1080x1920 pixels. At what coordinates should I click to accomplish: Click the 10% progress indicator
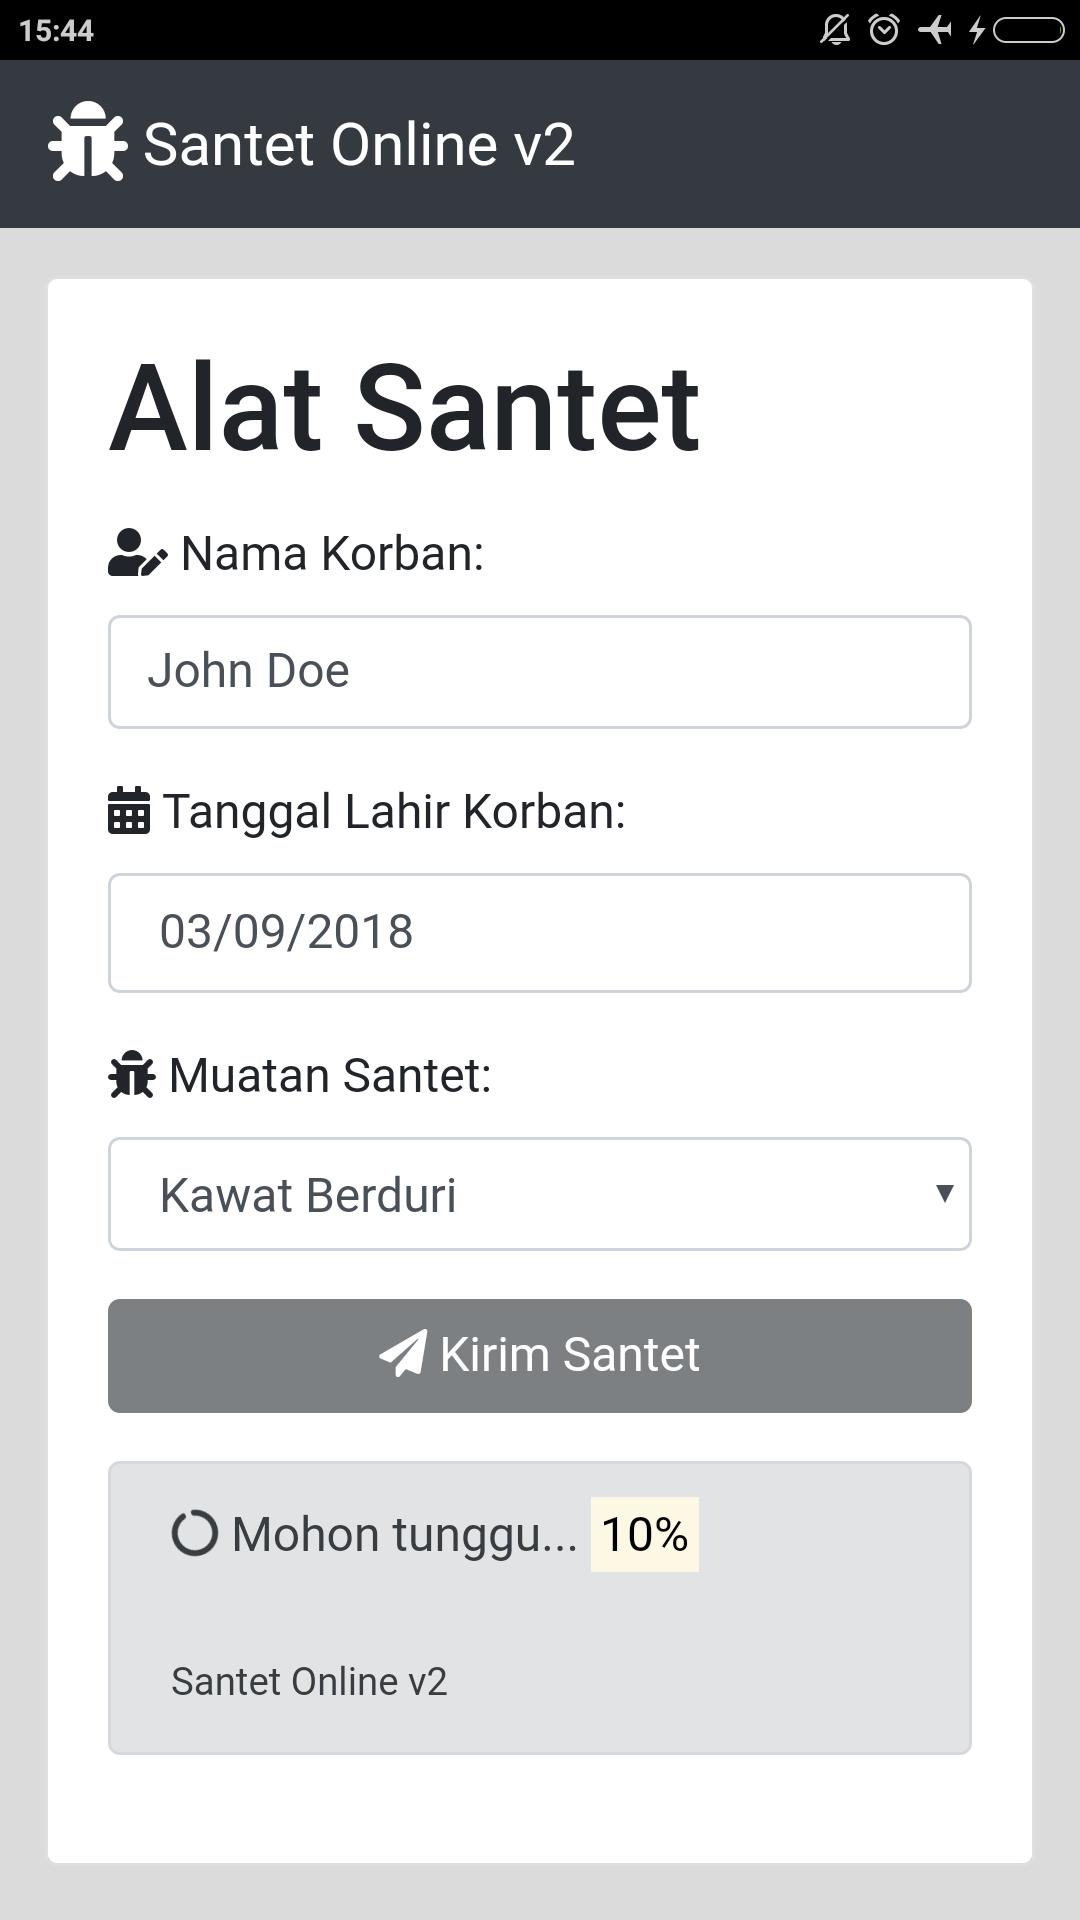coord(645,1534)
